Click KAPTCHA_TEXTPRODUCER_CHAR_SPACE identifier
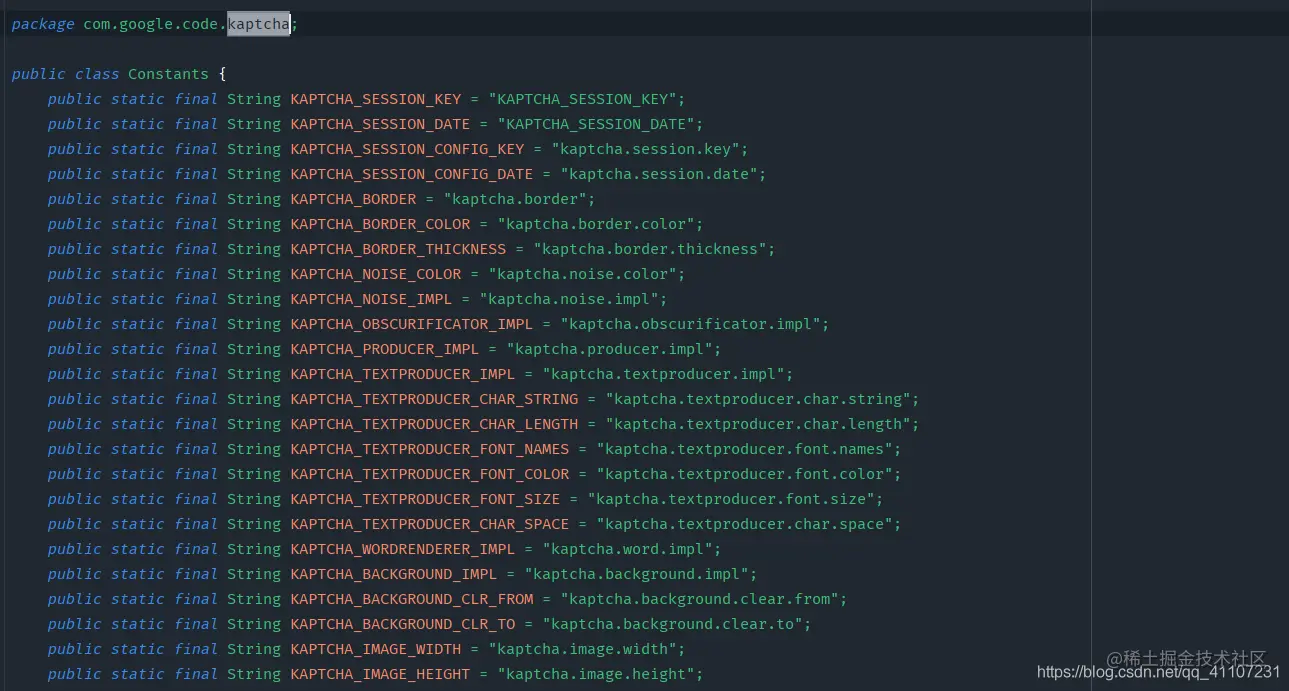The width and height of the screenshot is (1289, 691). tap(430, 524)
